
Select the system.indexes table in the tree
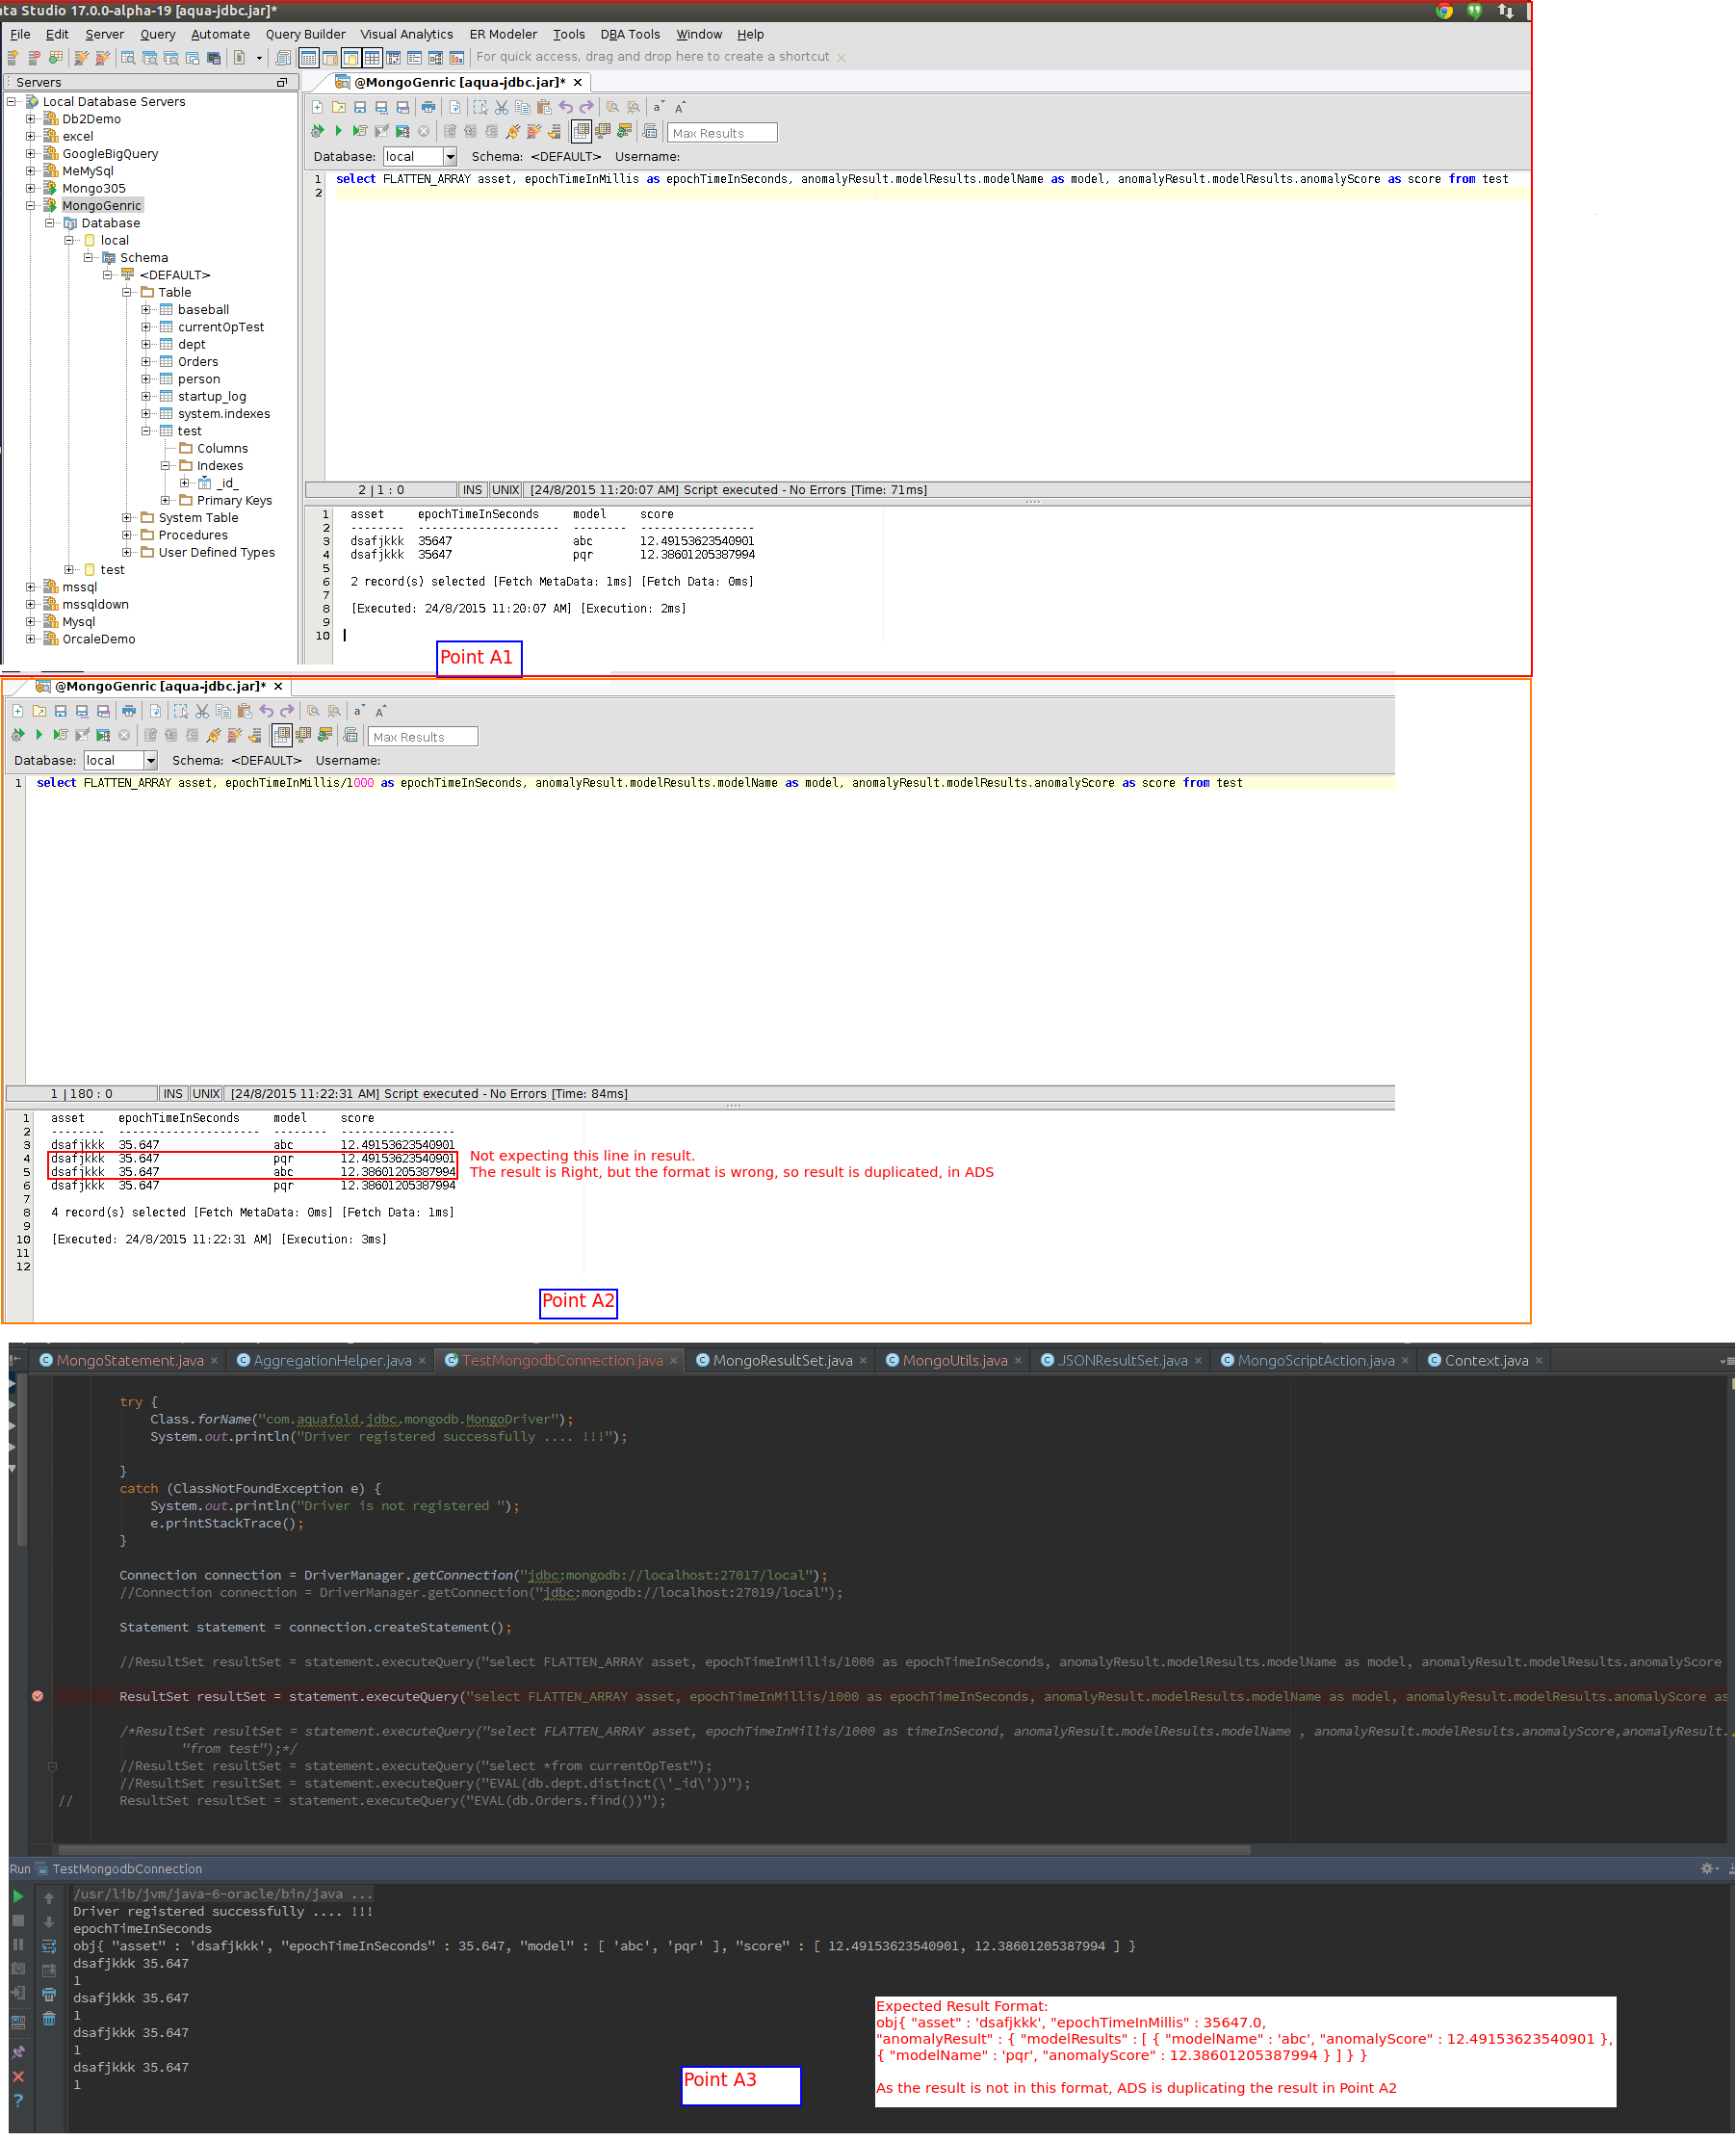coord(224,414)
